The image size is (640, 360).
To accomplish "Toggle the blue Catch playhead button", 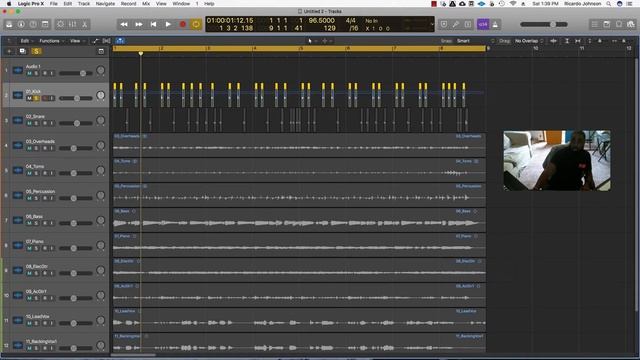I will point(120,41).
